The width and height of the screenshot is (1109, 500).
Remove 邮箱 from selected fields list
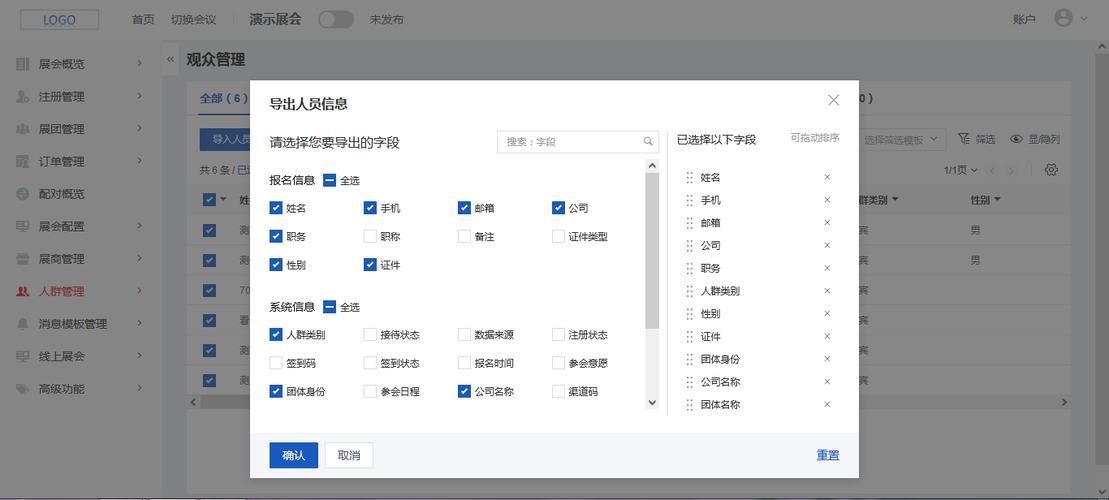pyautogui.click(x=827, y=223)
